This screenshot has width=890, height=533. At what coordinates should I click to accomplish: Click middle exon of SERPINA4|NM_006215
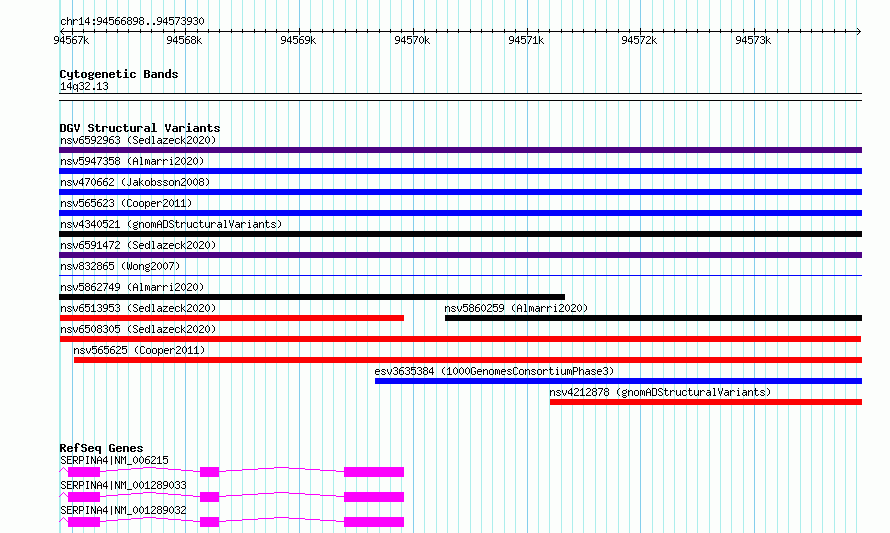tap(209, 472)
